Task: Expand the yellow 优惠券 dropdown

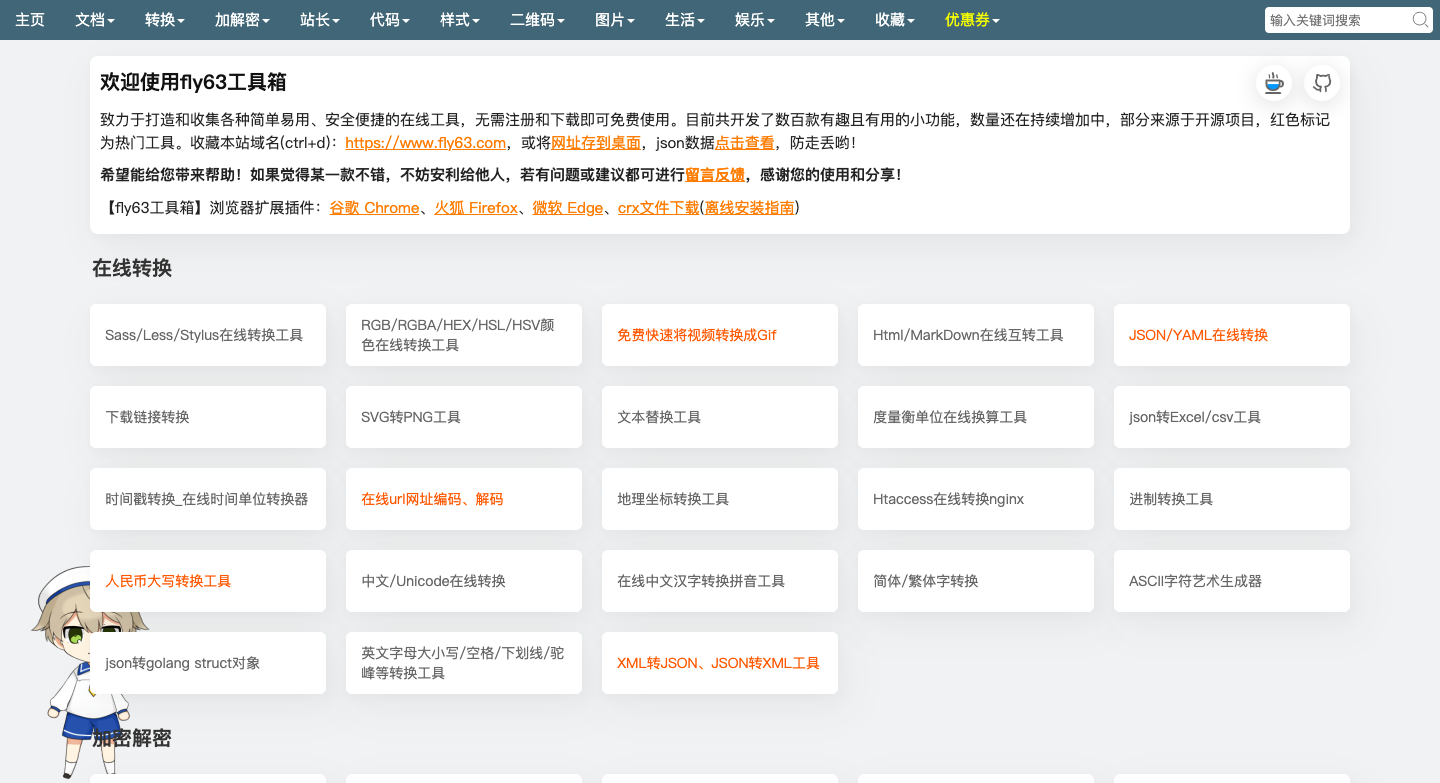Action: pos(972,19)
